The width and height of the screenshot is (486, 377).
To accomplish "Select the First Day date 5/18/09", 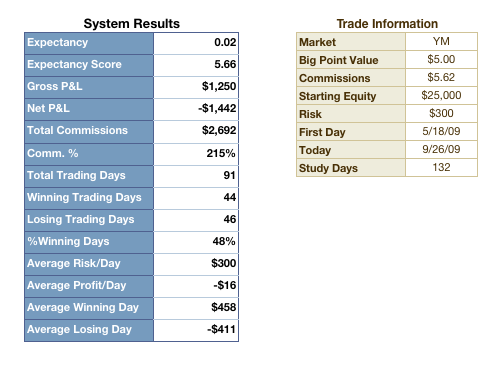I will click(441, 132).
